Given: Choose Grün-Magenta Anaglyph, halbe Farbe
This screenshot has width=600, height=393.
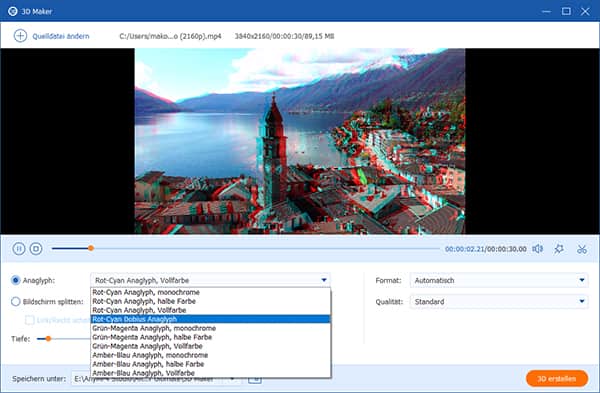Looking at the screenshot, I should click(x=210, y=337).
